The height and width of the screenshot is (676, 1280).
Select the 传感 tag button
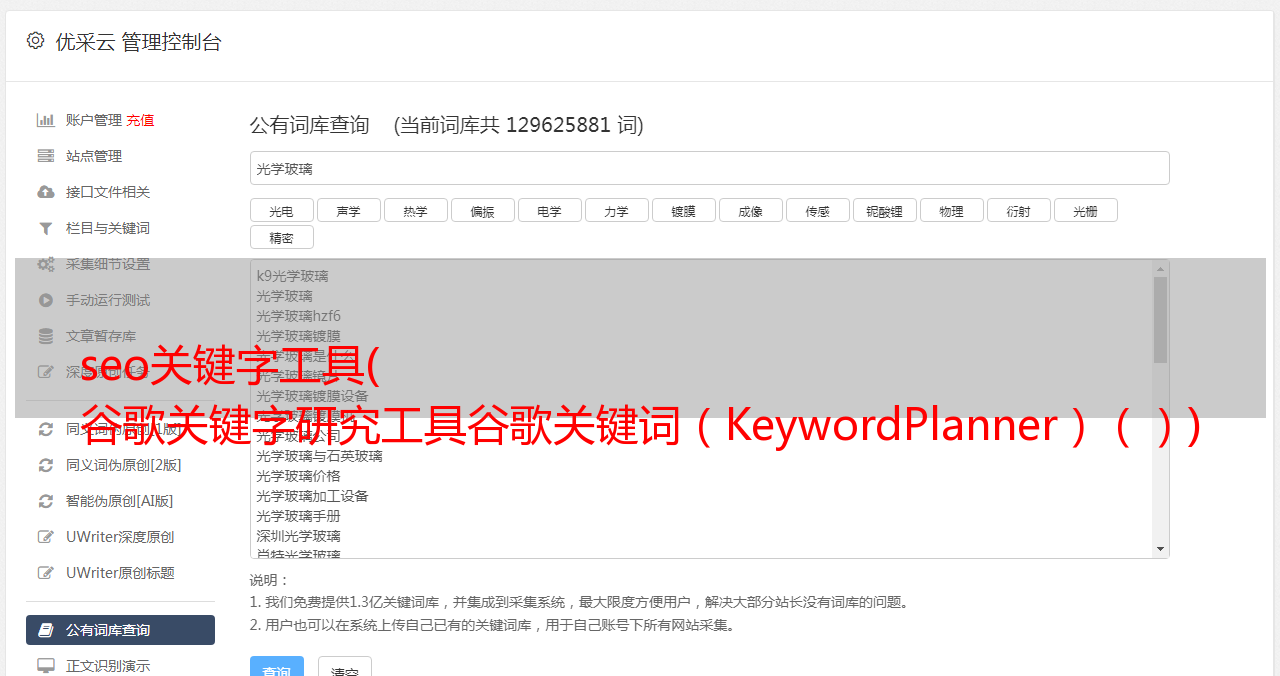tap(818, 210)
